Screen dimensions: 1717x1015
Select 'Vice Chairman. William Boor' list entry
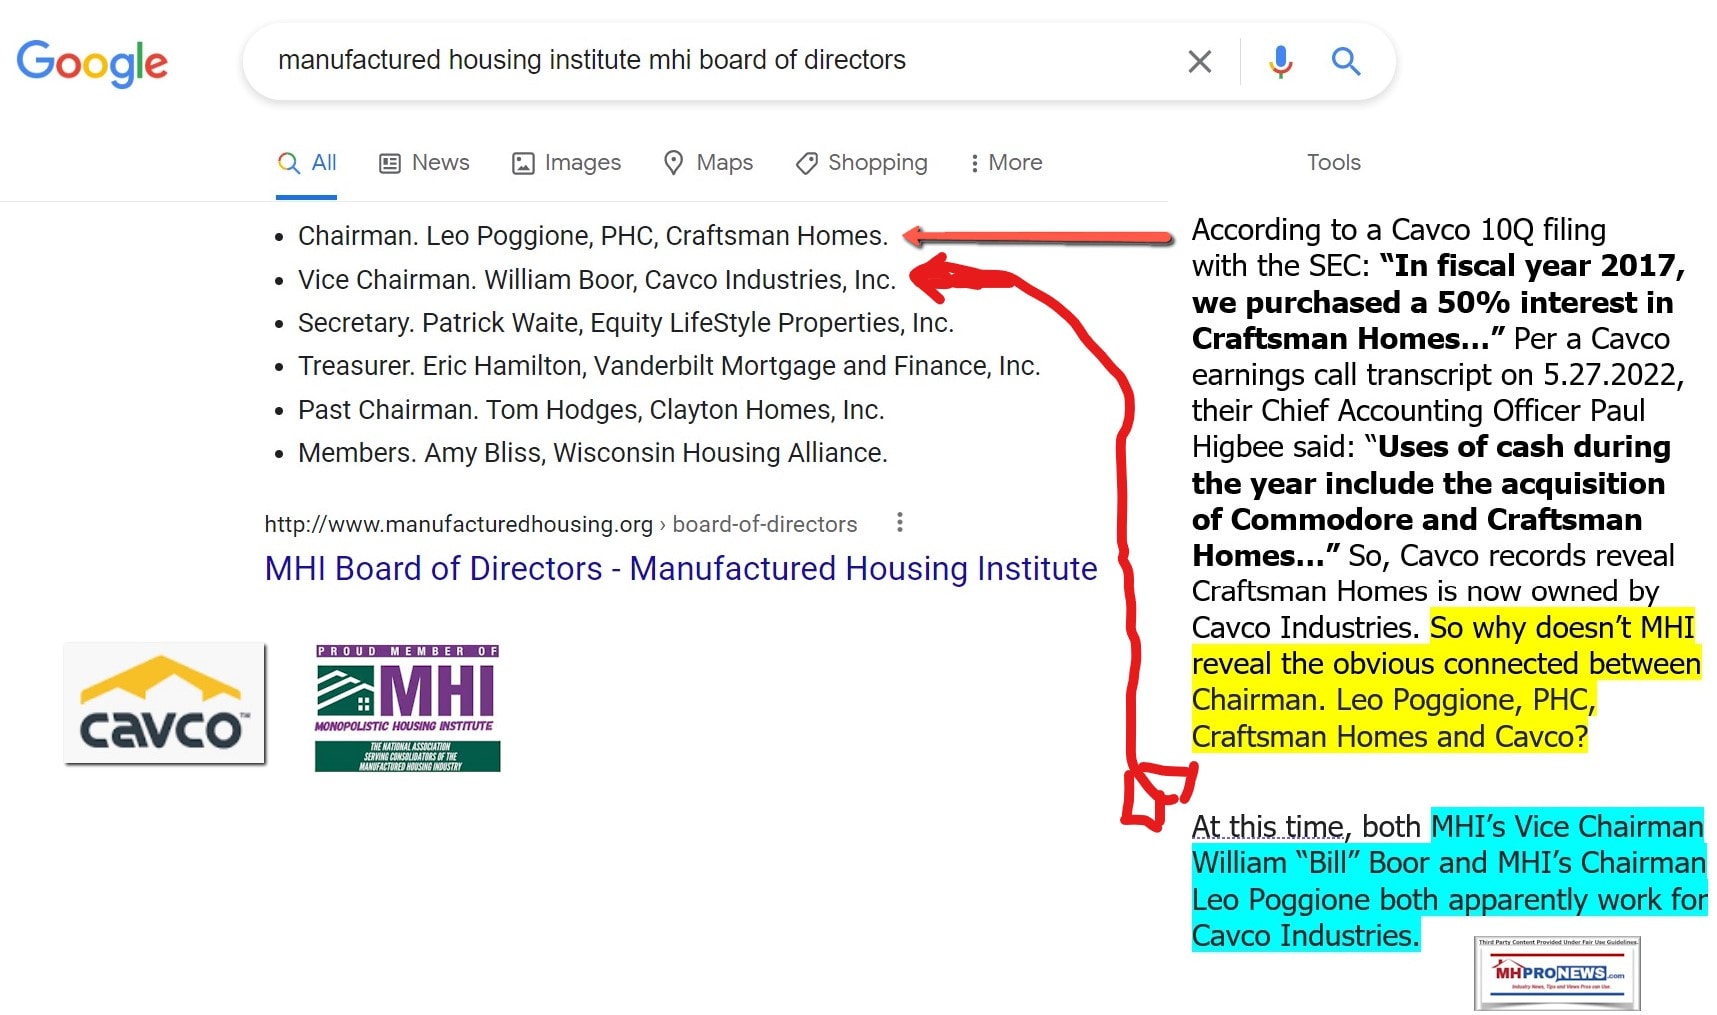[x=596, y=280]
